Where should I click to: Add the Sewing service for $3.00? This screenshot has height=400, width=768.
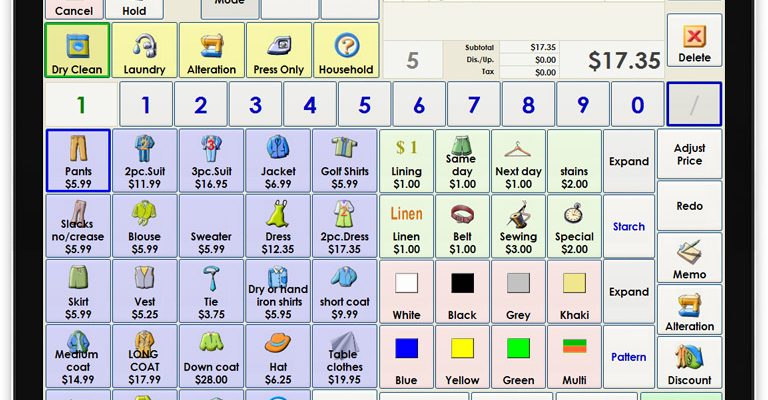coord(518,226)
